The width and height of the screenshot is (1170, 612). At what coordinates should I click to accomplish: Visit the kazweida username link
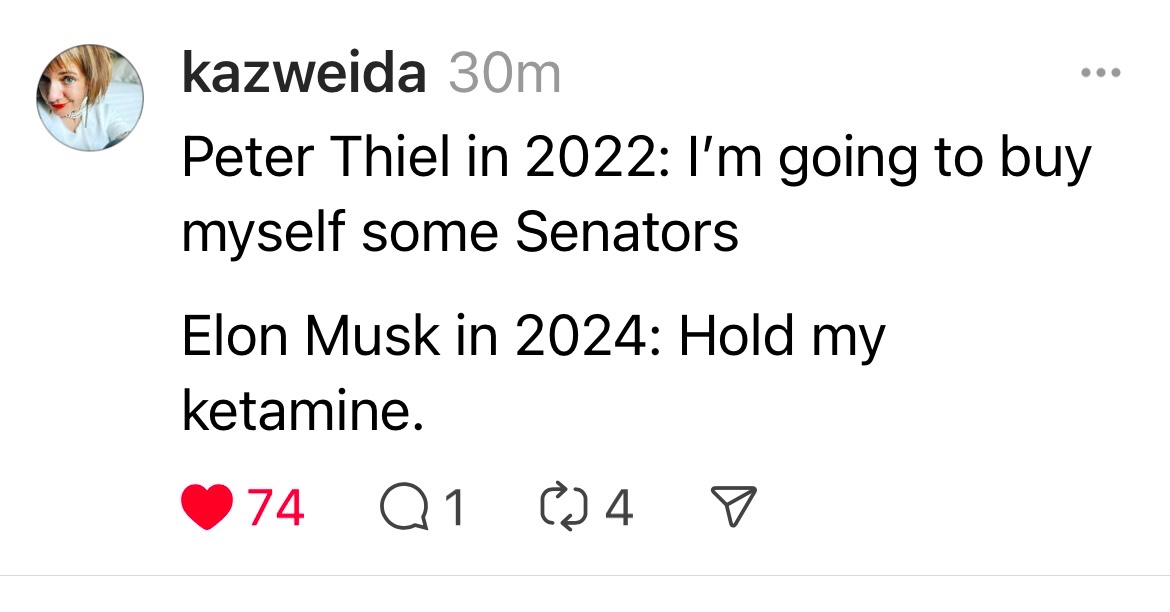tap(304, 75)
